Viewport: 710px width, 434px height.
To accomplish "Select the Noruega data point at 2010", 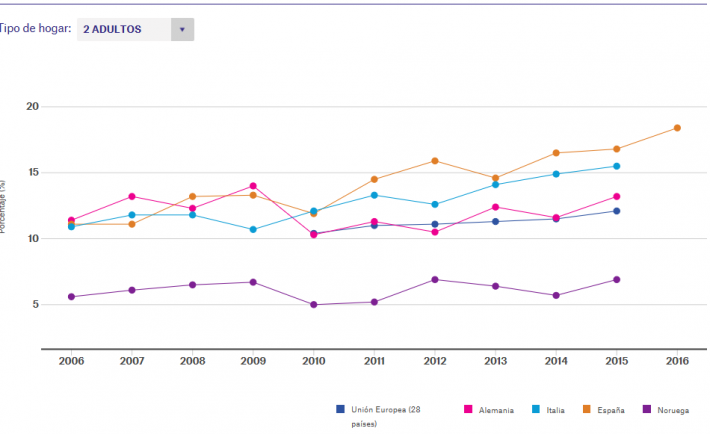I will [314, 305].
